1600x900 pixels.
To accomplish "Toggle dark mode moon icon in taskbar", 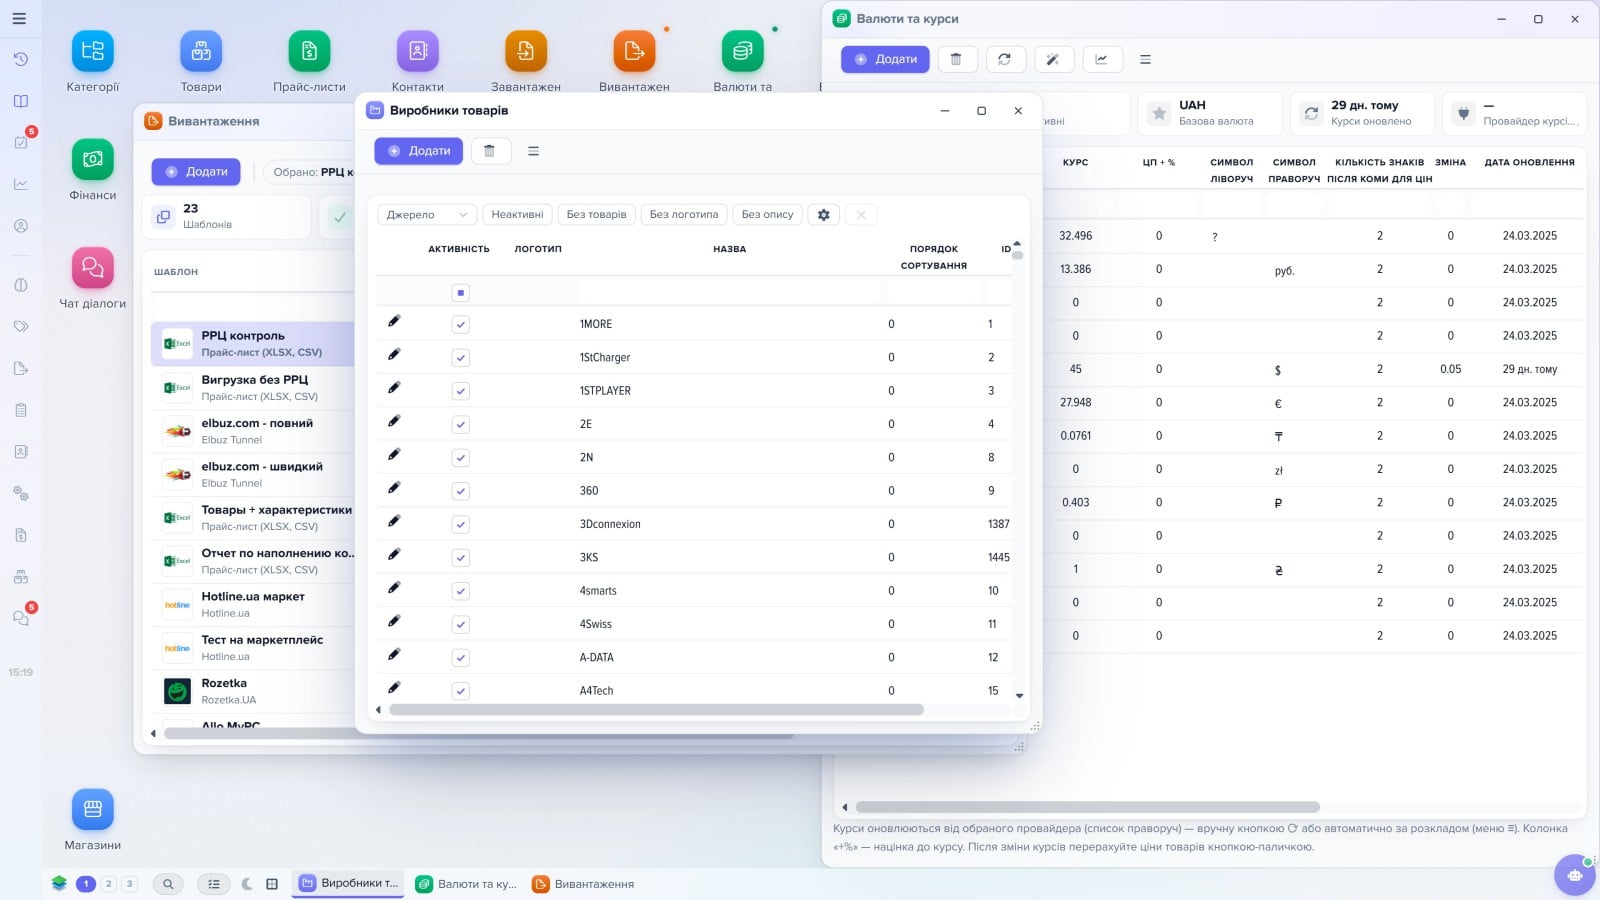I will tap(247, 884).
